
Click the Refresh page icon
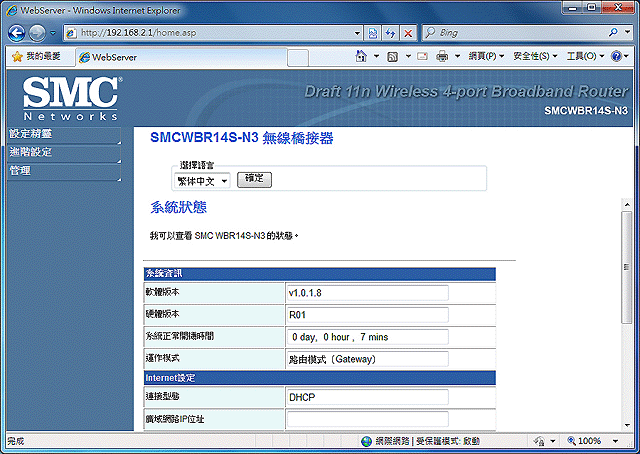(x=391, y=33)
